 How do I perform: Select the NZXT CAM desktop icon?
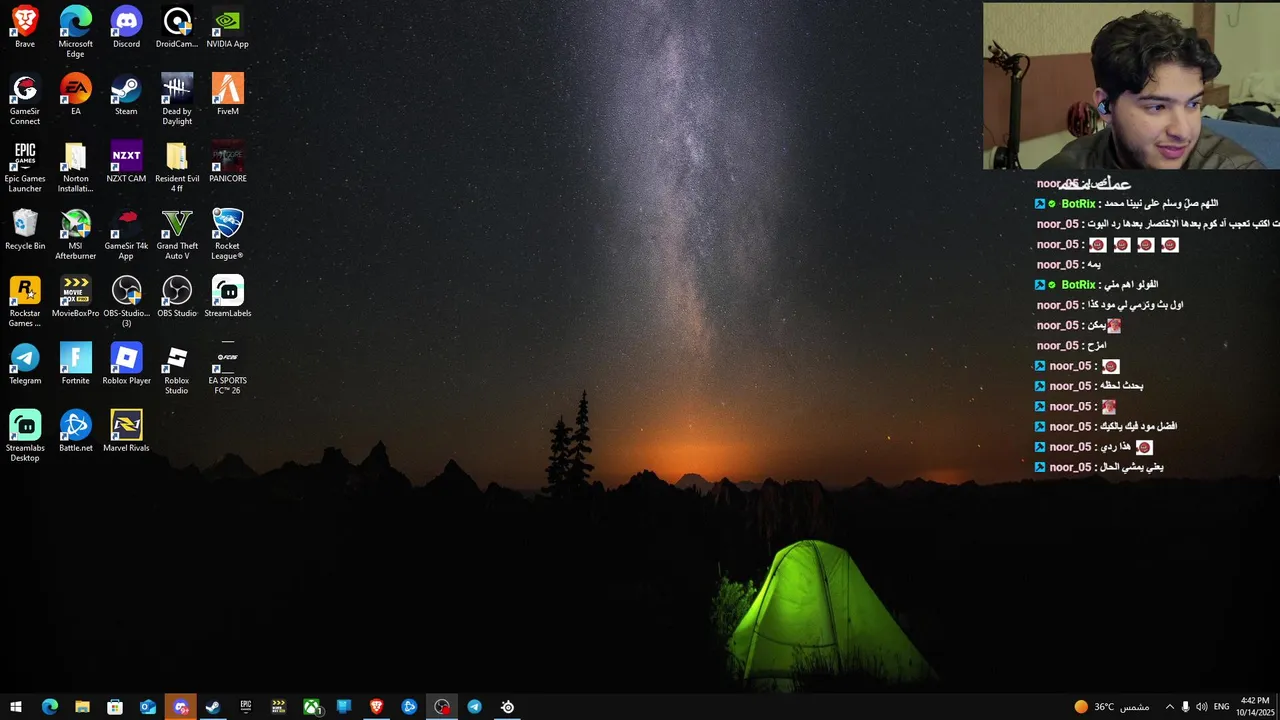point(126,162)
